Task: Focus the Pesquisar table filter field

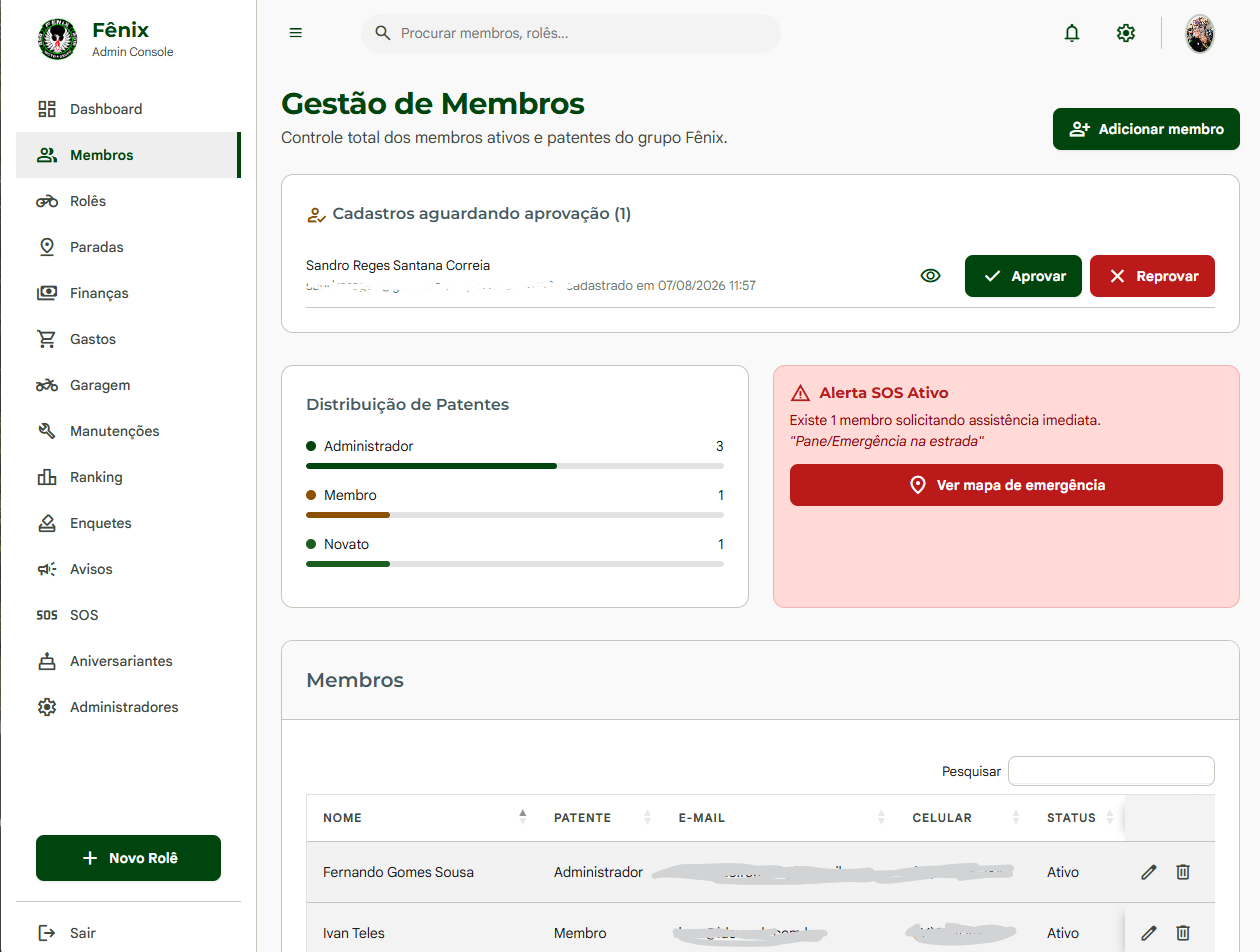Action: (1111, 771)
